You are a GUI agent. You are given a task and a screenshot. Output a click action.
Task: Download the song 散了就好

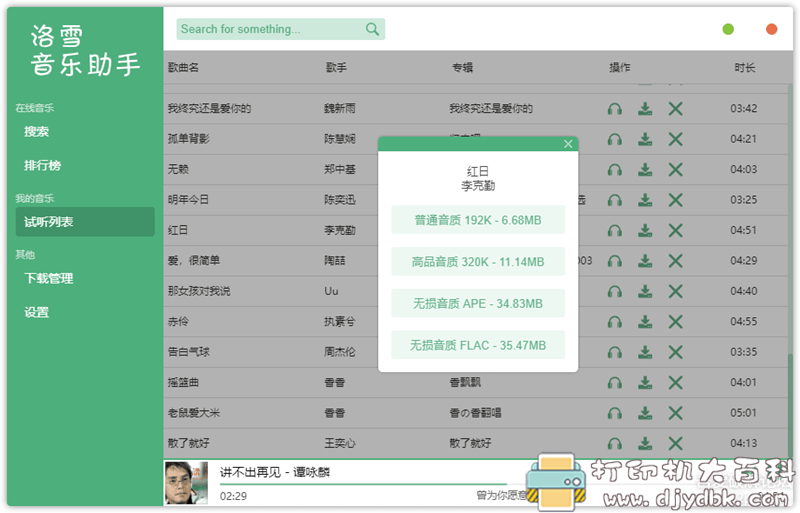point(645,444)
